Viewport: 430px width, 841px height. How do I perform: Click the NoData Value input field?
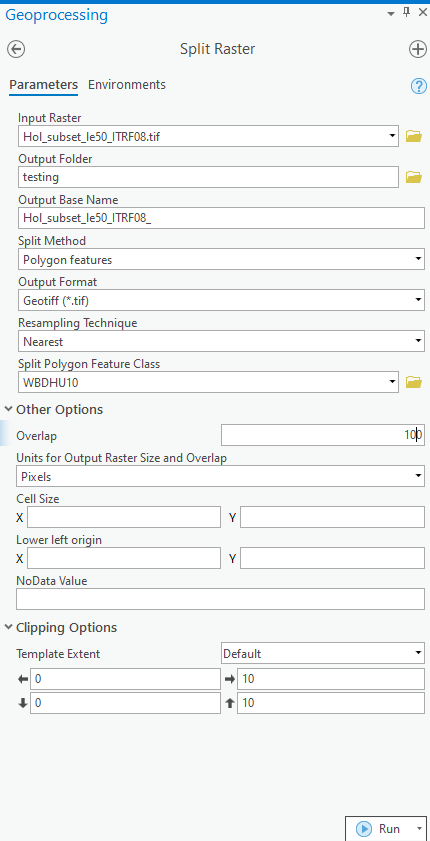pos(220,599)
